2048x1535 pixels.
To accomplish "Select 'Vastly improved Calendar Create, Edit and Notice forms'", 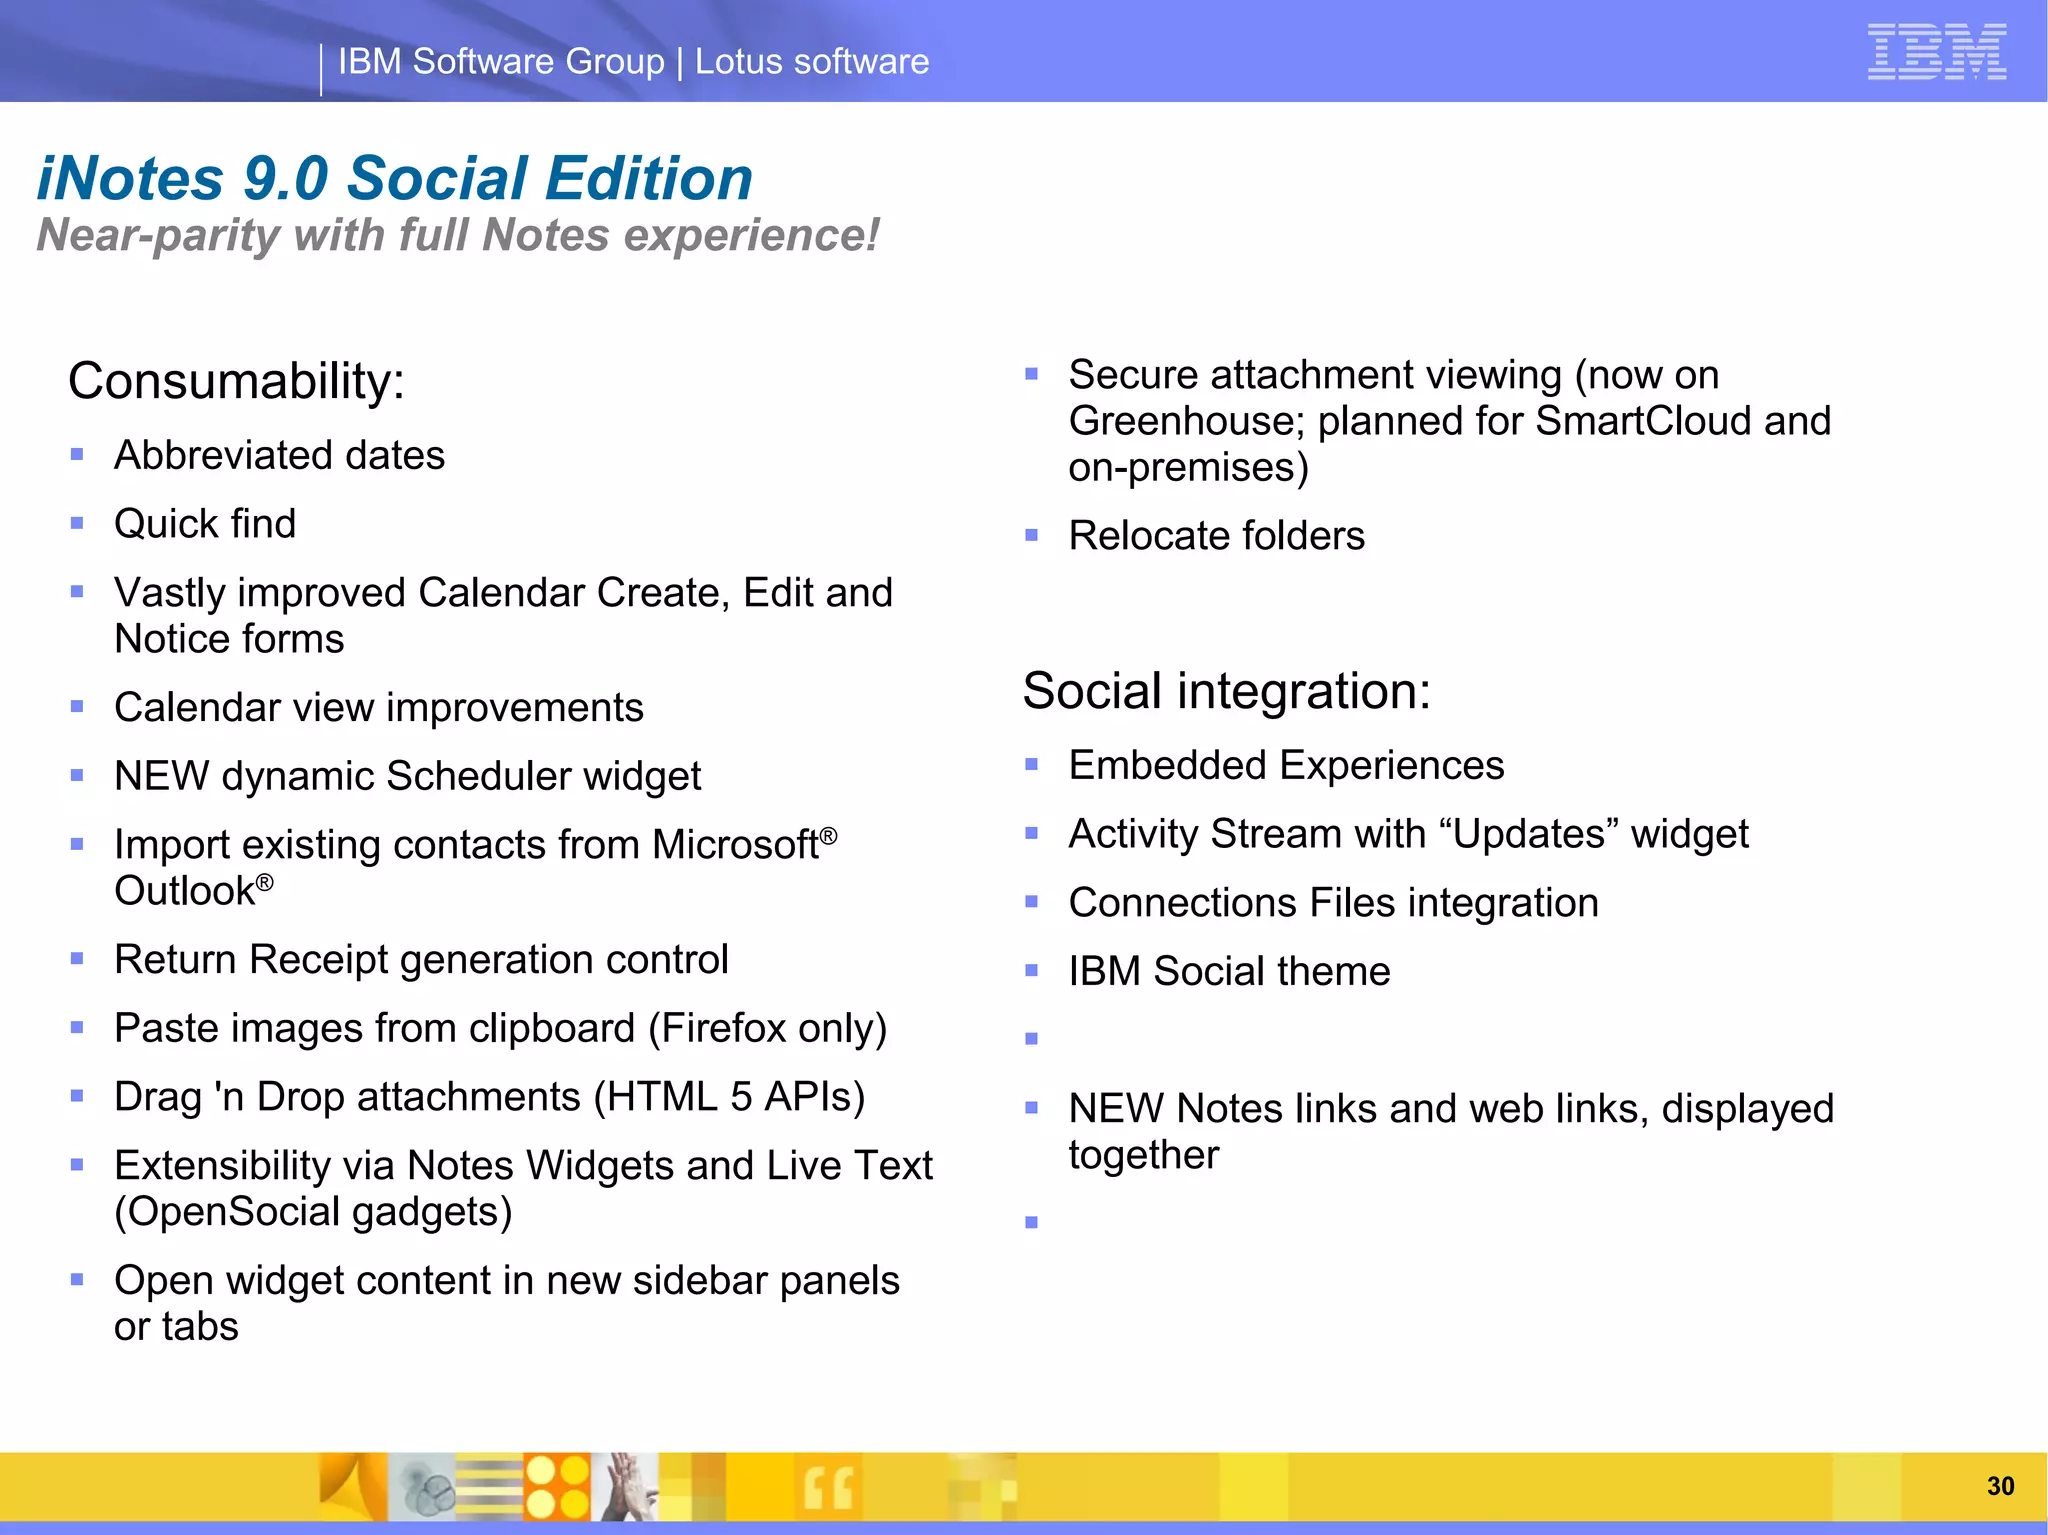I will tap(503, 615).
